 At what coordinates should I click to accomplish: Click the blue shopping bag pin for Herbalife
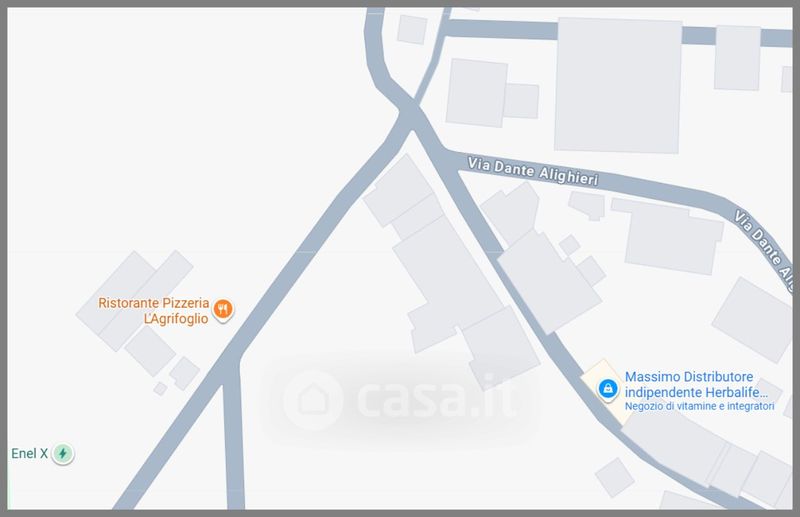[x=608, y=389]
